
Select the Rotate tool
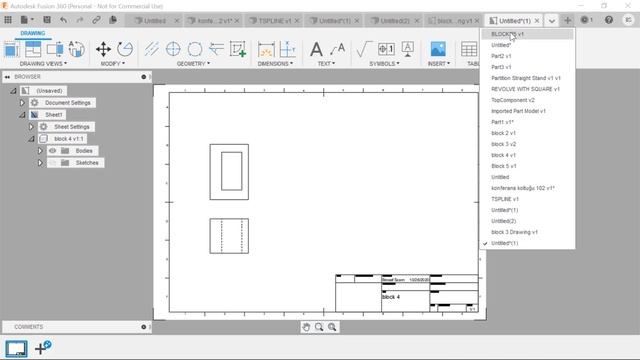[125, 49]
